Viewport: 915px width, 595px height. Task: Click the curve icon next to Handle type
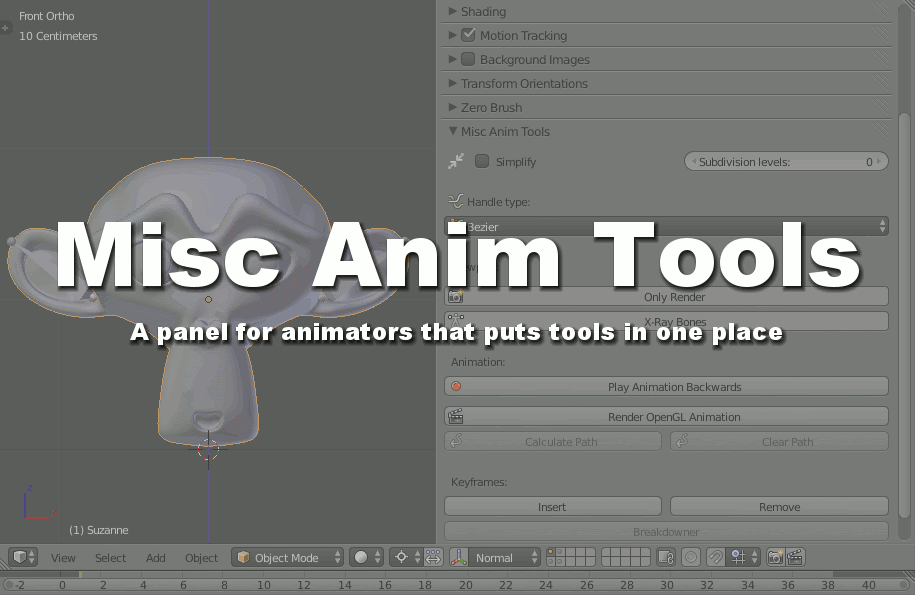[x=456, y=201]
